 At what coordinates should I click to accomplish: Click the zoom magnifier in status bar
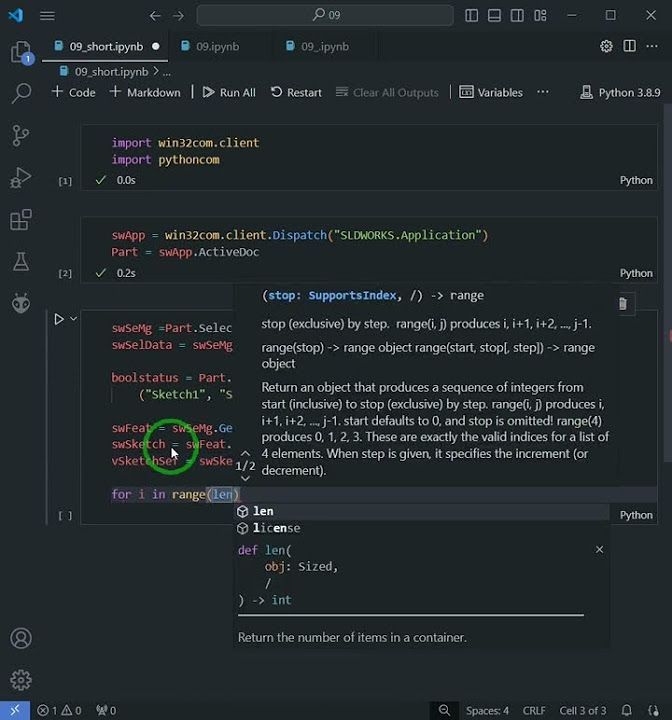(444, 710)
